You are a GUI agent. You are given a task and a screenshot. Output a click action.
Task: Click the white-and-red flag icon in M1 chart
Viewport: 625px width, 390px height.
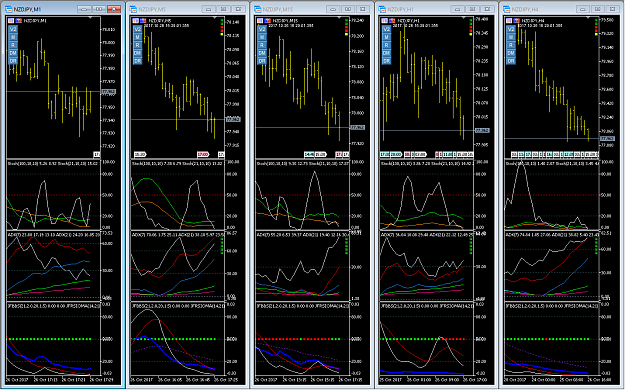12,20
